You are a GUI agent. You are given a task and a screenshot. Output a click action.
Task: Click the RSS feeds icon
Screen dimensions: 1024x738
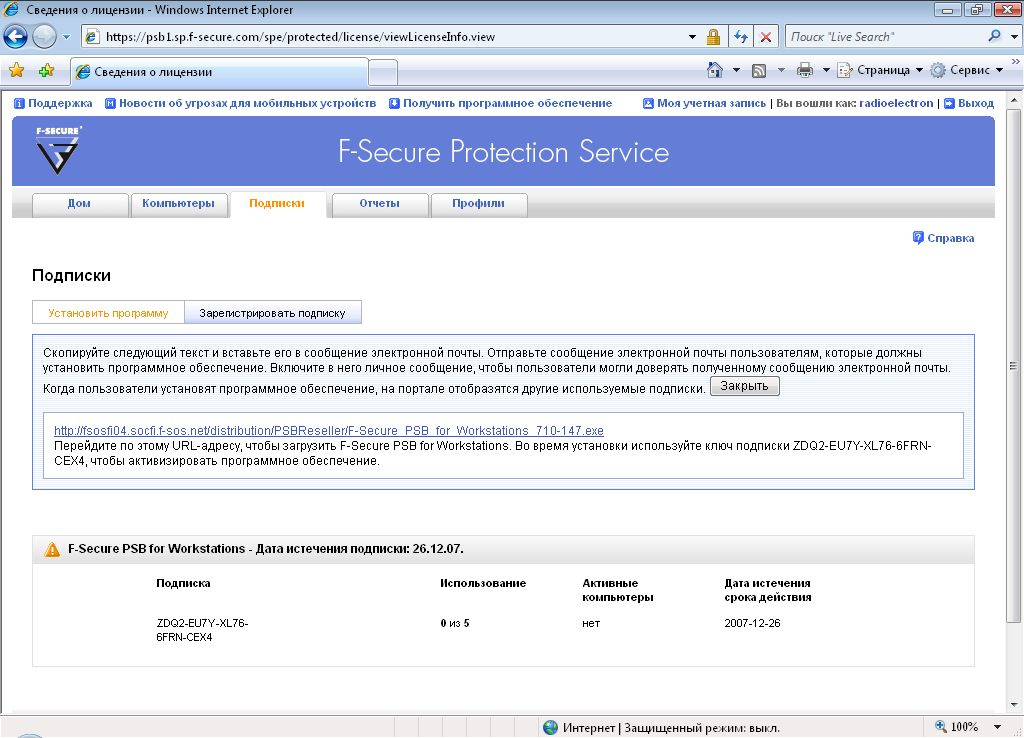click(759, 71)
